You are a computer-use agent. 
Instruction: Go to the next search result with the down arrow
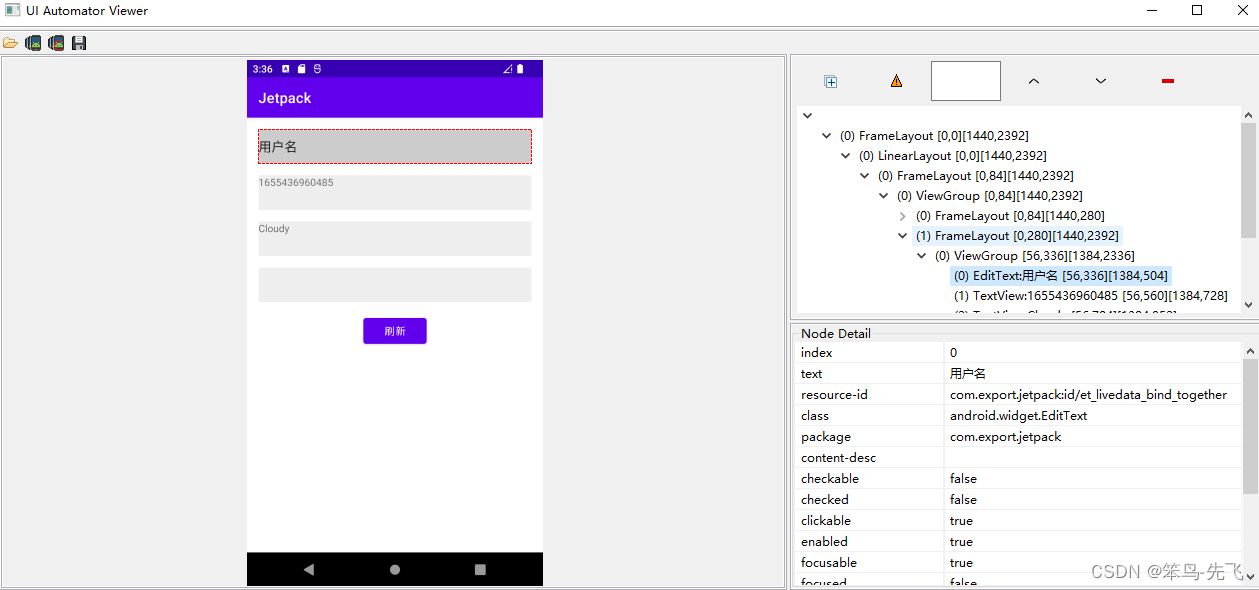click(x=1101, y=81)
